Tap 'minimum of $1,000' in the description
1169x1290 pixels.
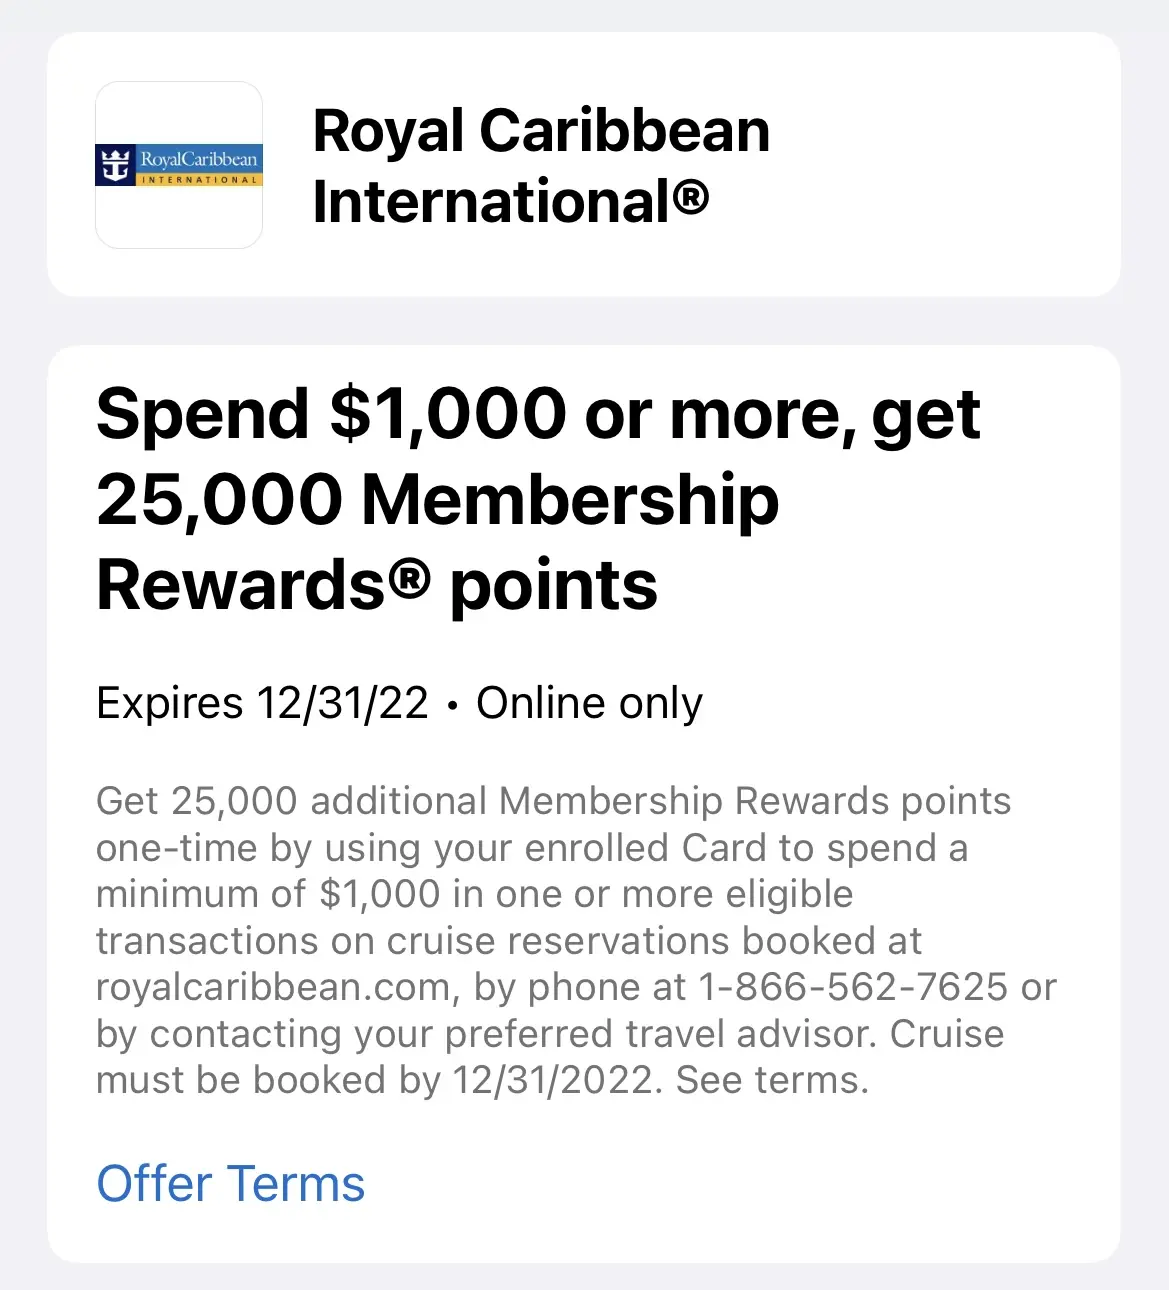point(268,894)
